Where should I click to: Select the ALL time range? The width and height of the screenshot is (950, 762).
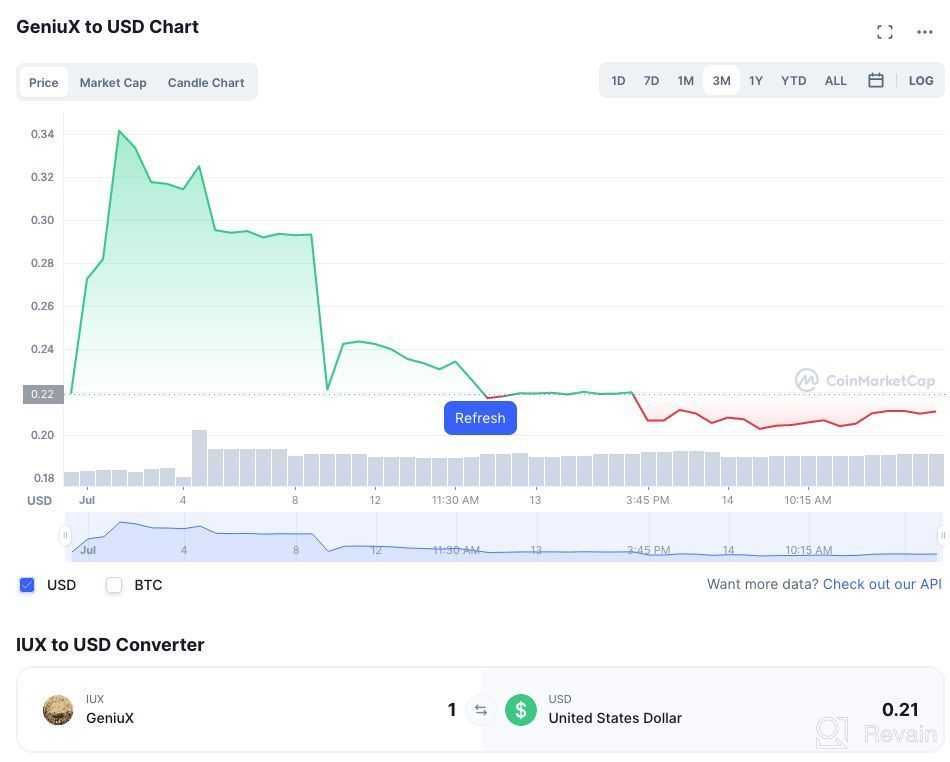pyautogui.click(x=835, y=81)
